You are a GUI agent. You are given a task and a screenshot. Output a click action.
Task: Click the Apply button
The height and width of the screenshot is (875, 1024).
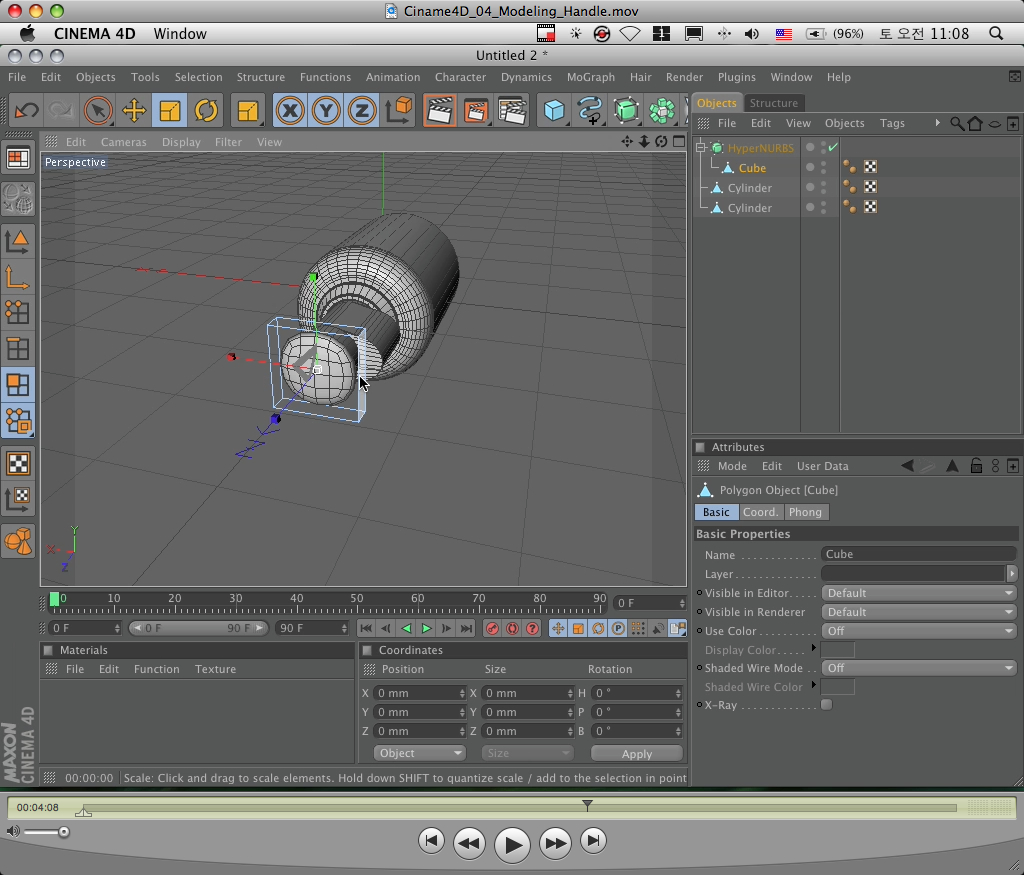tap(637, 754)
